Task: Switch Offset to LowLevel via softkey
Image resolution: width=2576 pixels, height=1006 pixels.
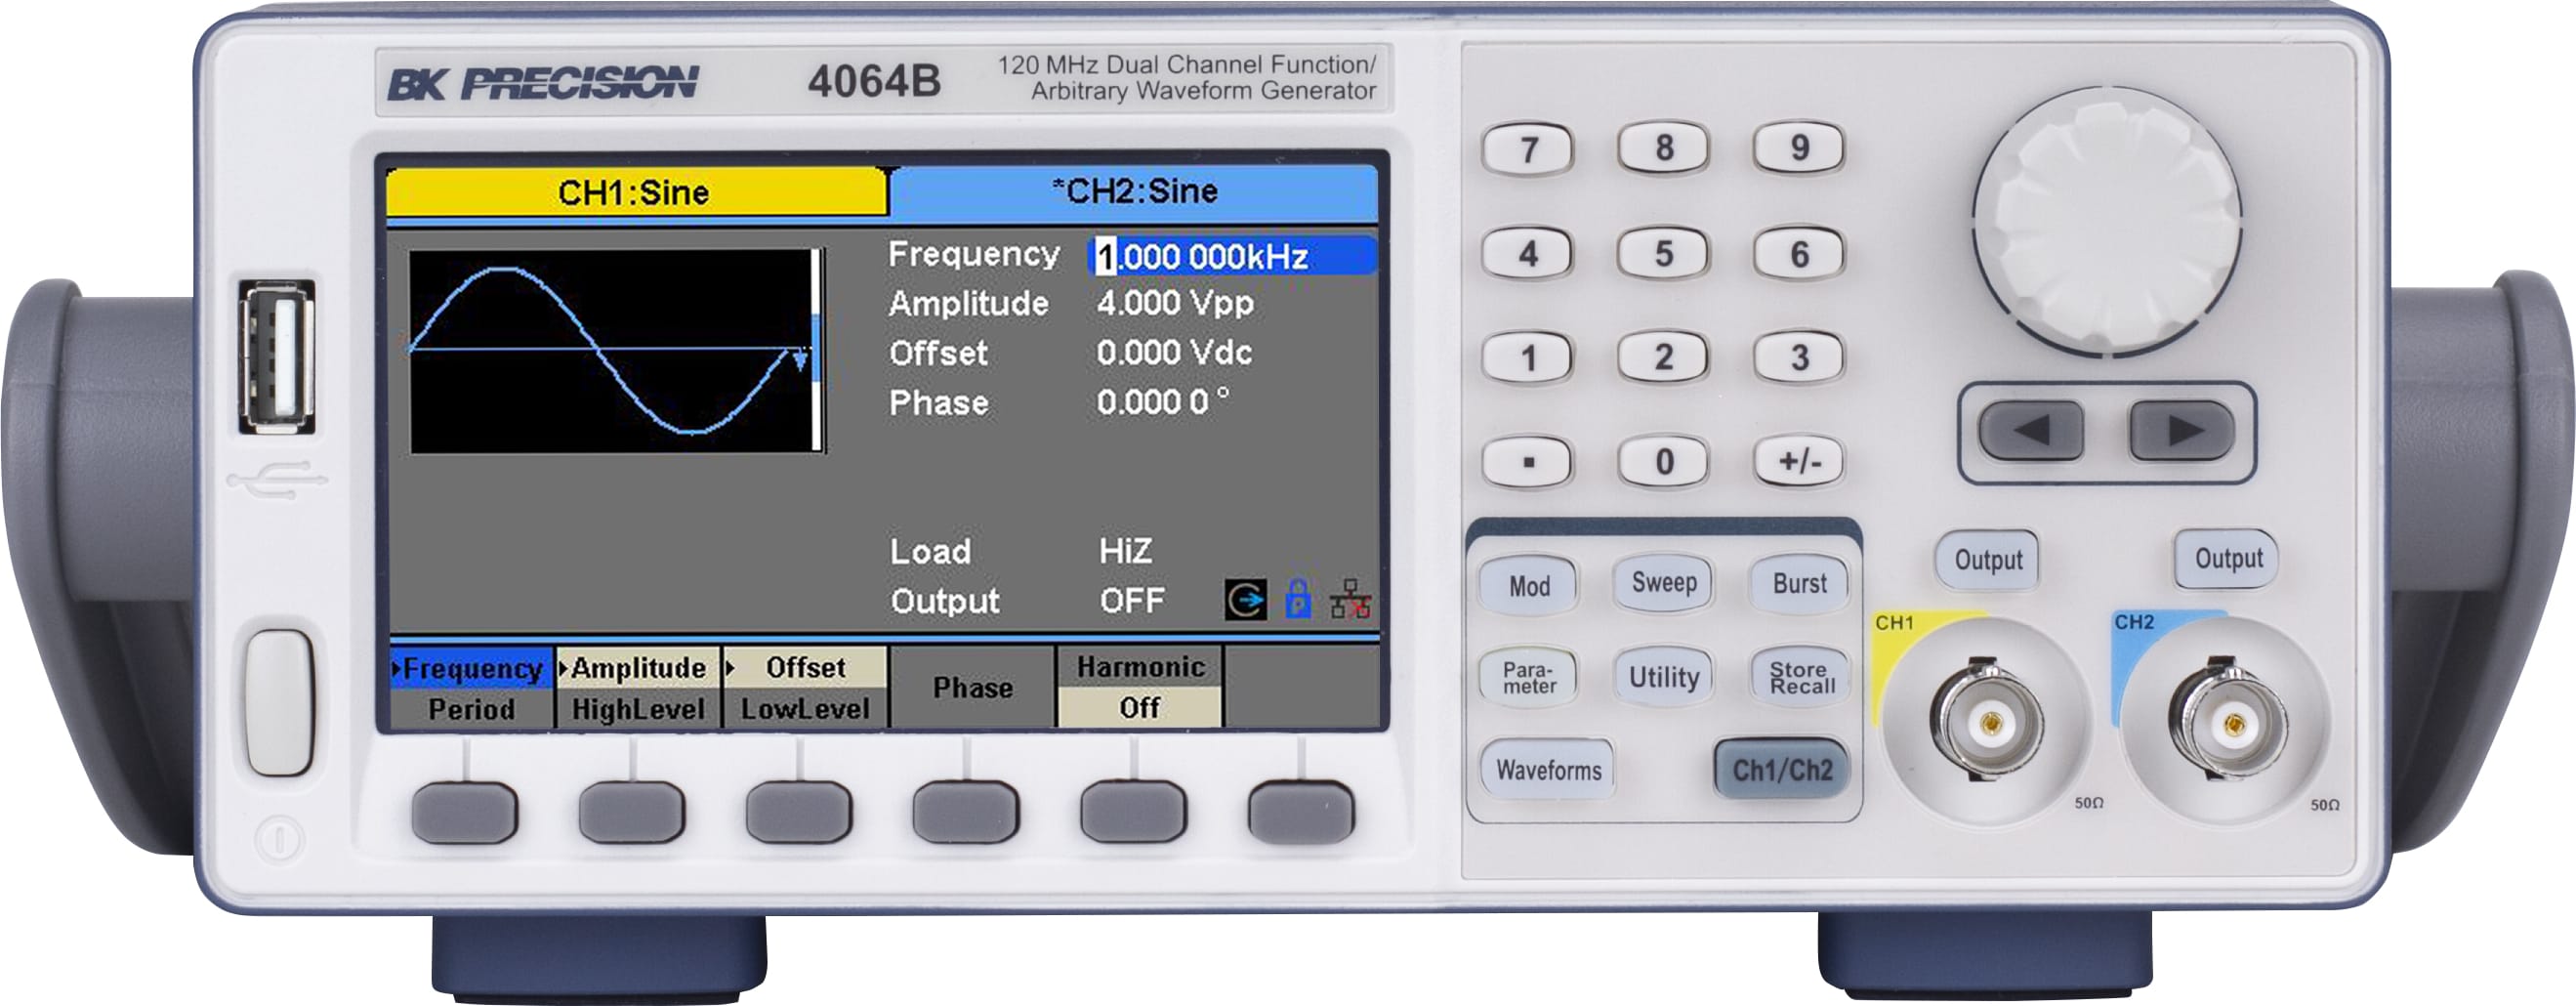Action: pyautogui.click(x=805, y=690)
